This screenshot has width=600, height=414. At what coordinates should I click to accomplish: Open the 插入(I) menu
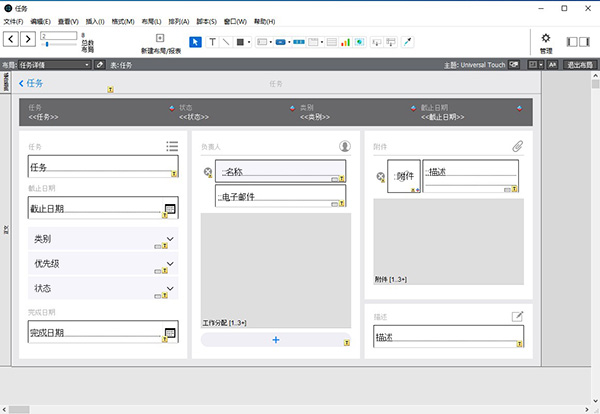[x=95, y=21]
